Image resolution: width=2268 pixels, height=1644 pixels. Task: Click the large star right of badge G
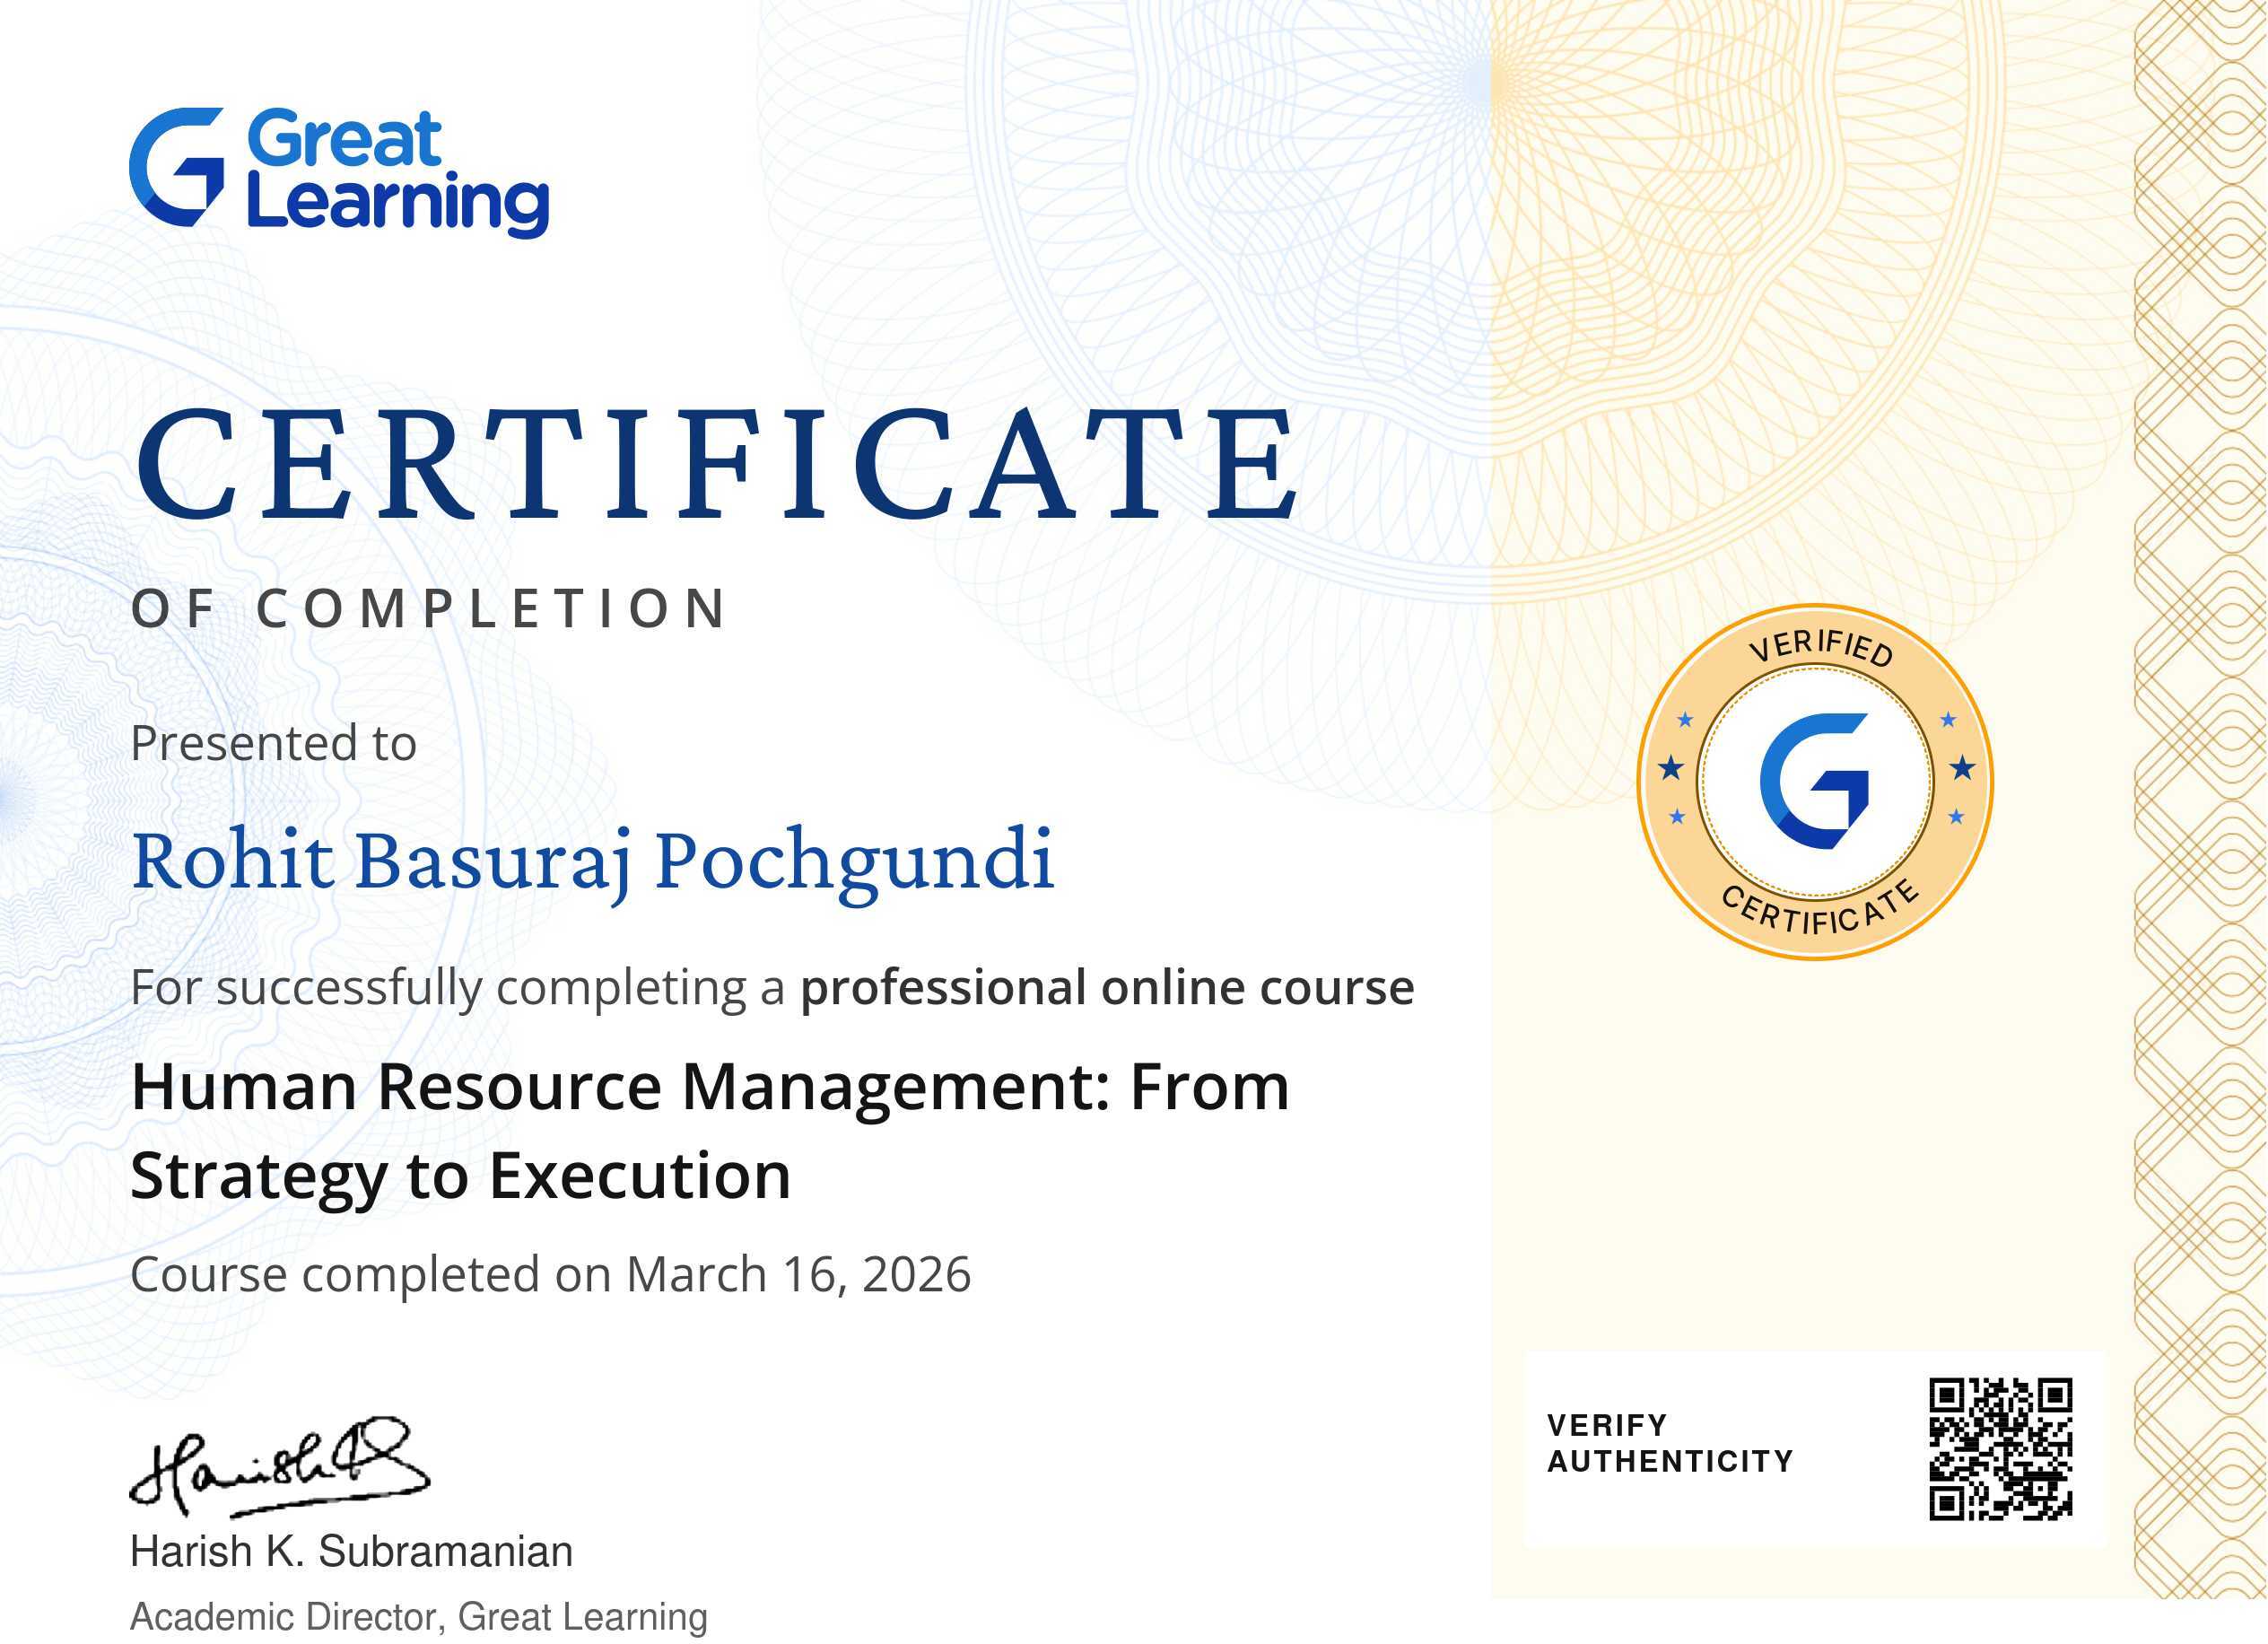click(1962, 768)
